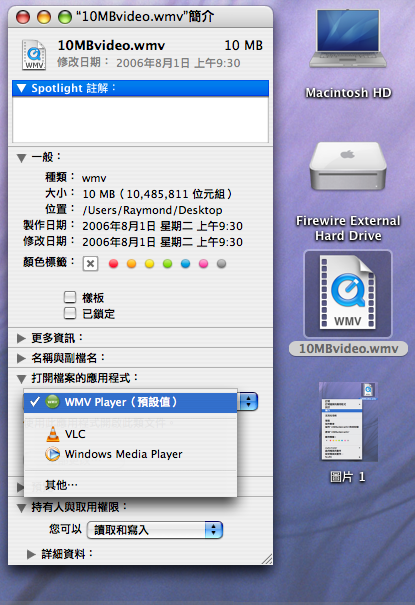The height and width of the screenshot is (605, 415).
Task: Select 其他… to pick another application
Action: tap(130, 485)
